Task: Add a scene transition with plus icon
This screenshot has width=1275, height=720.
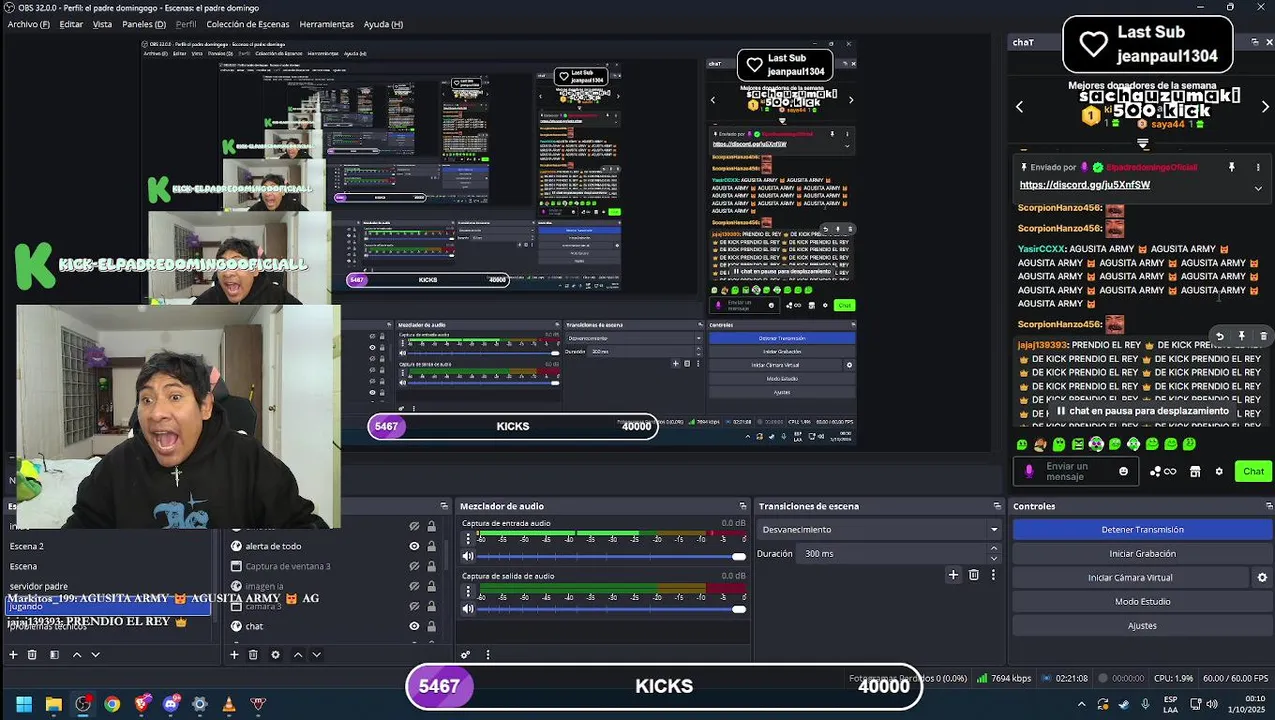Action: [953, 575]
